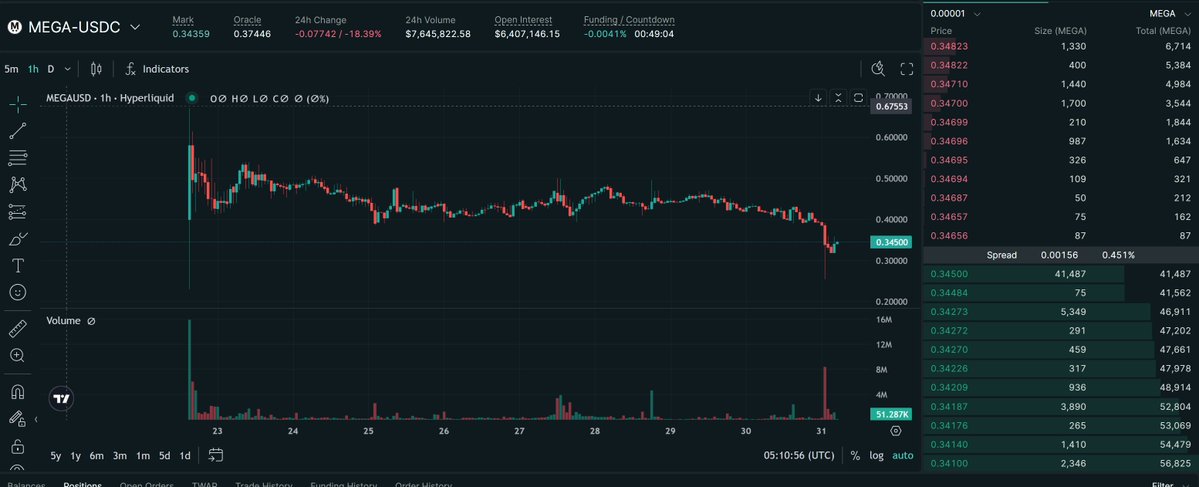Select the trend line drawing tool
Screen dimensions: 1199x487
pyautogui.click(x=18, y=130)
